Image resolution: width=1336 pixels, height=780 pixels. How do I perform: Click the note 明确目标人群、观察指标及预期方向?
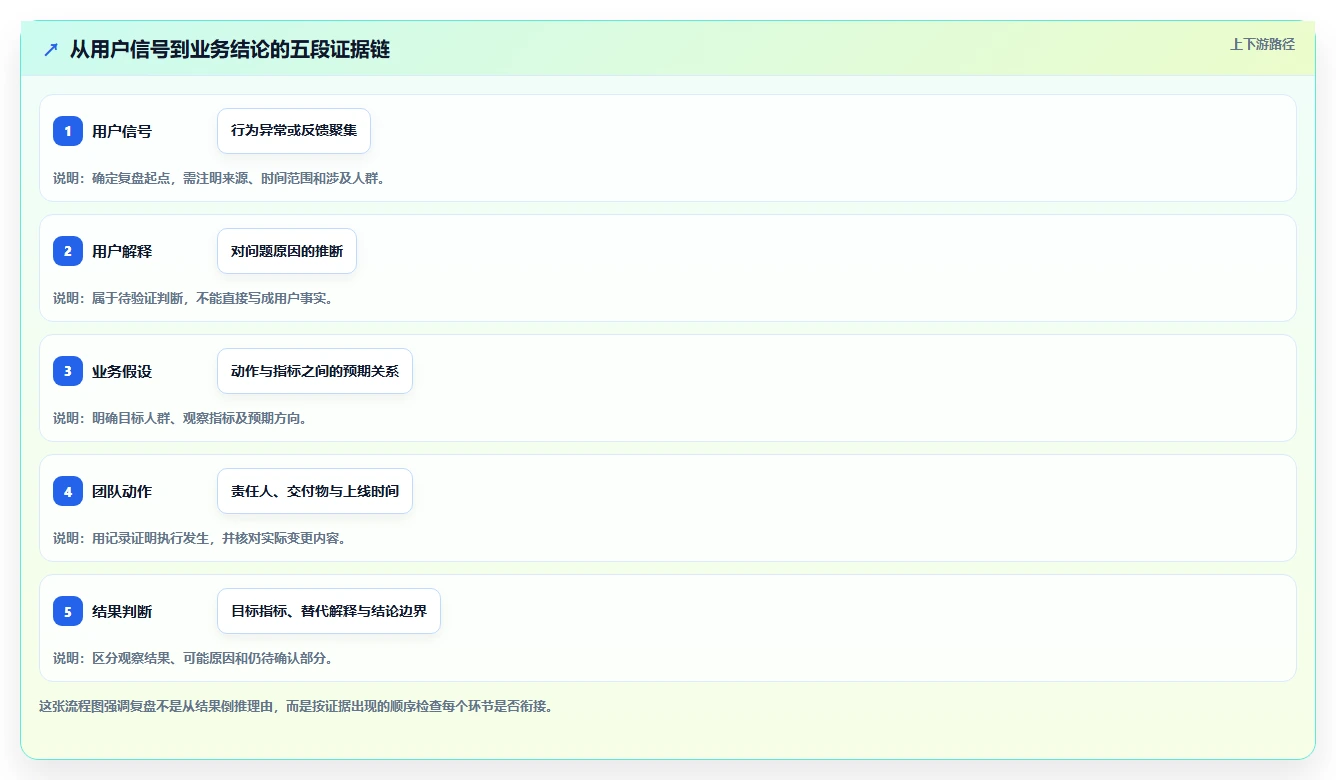click(179, 418)
